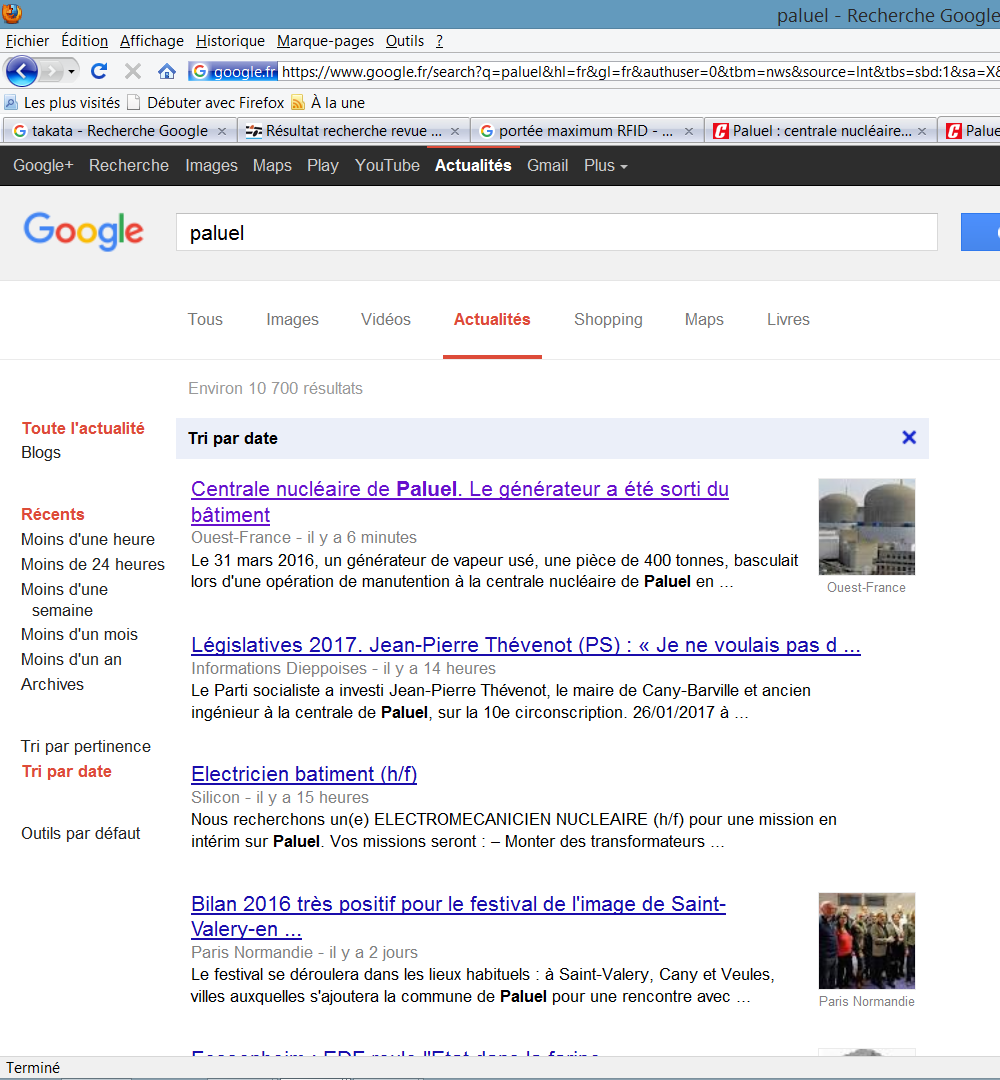
Task: Click the Environ 10 700 résultats text
Action: pos(275,388)
